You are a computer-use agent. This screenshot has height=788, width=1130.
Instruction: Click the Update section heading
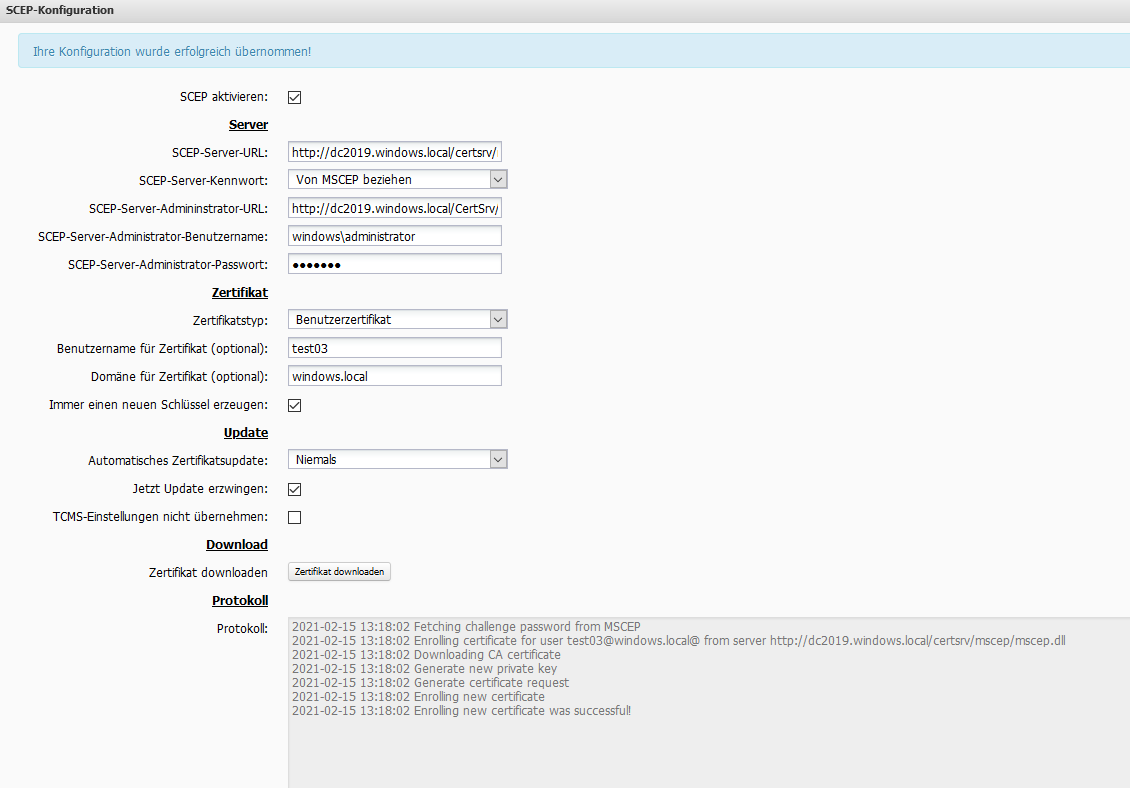point(245,433)
